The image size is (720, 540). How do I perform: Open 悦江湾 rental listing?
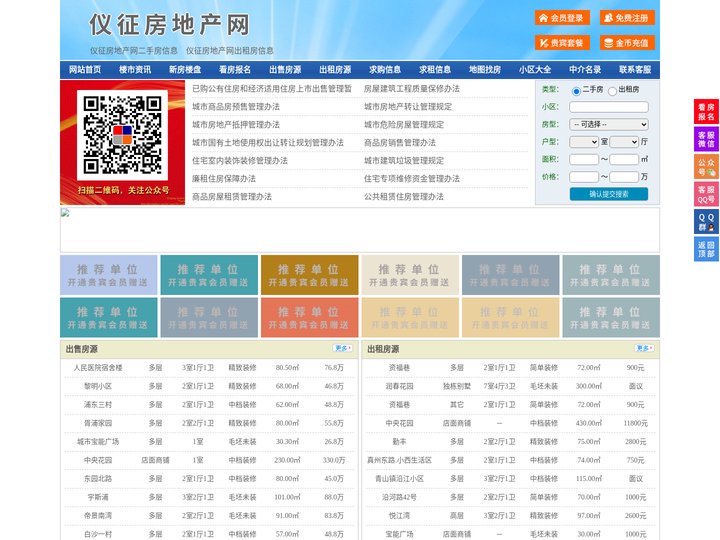399,516
